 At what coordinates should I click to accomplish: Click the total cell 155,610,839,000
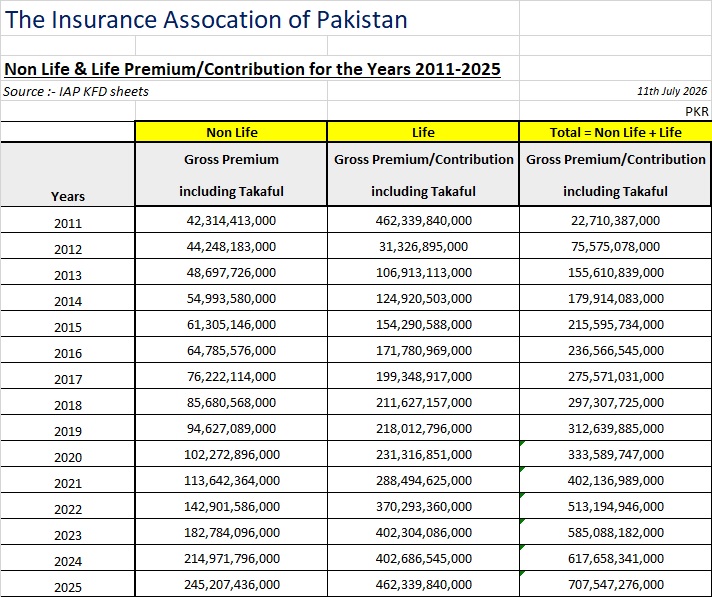click(x=616, y=272)
